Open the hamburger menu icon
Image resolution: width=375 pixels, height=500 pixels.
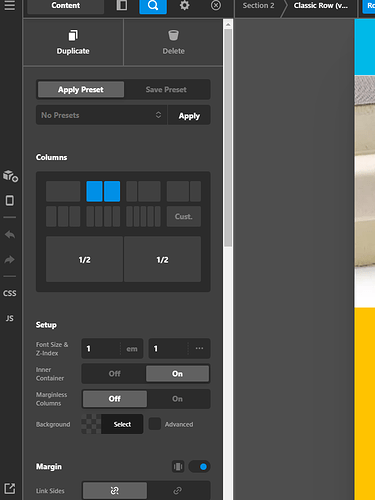[x=10, y=5]
